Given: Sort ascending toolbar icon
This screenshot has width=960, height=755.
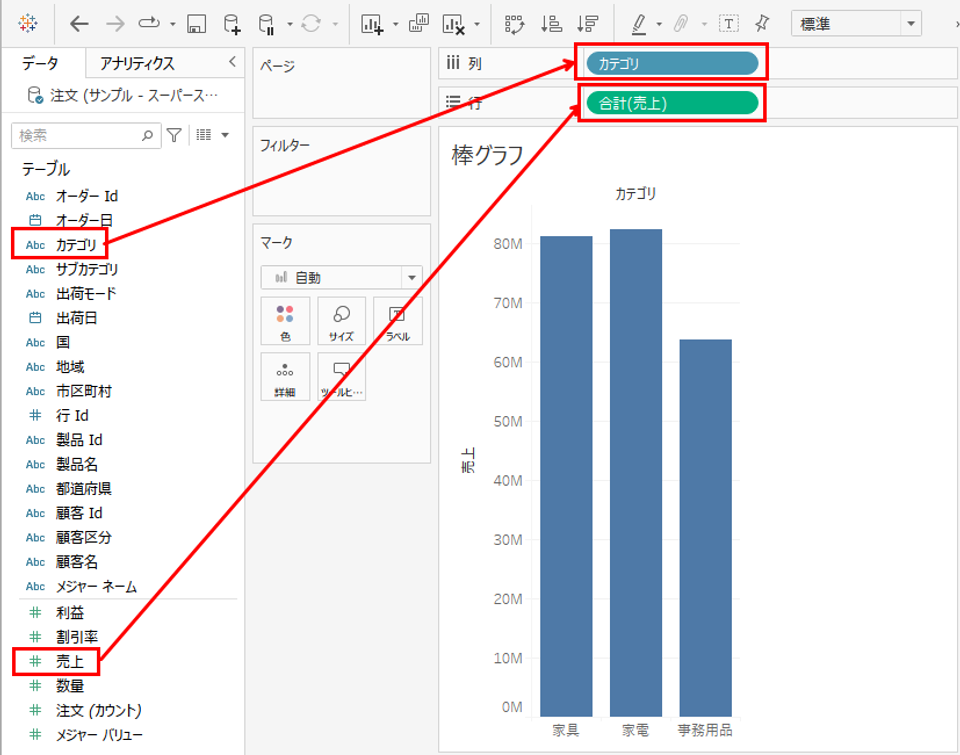Looking at the screenshot, I should [x=551, y=24].
